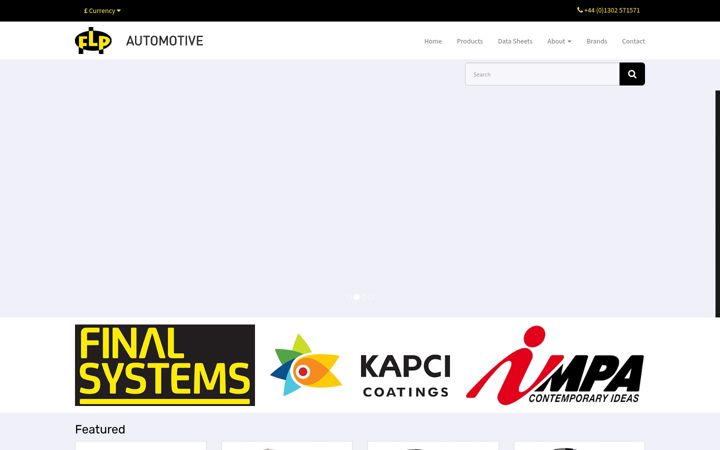This screenshot has height=450, width=720.
Task: Click the +44 (0)1302 571571 phone link
Action: coord(608,10)
